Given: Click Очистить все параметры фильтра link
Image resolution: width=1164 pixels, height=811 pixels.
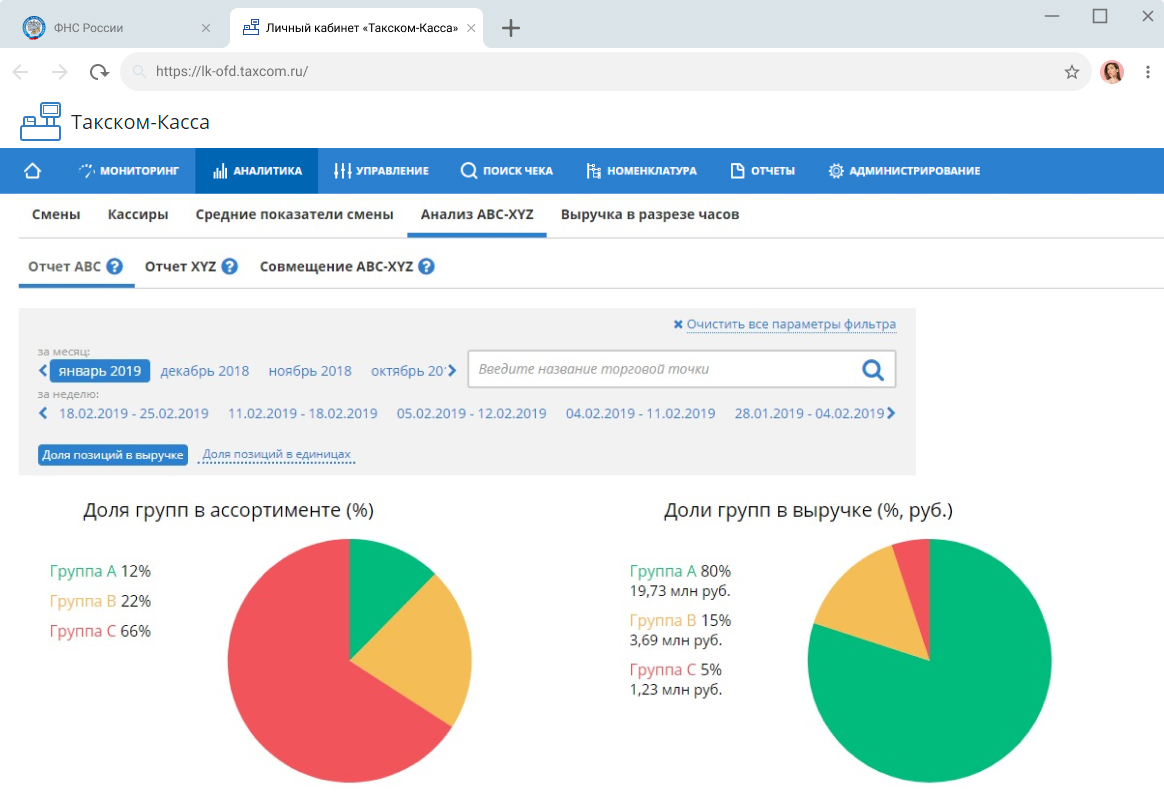Looking at the screenshot, I should click(790, 325).
